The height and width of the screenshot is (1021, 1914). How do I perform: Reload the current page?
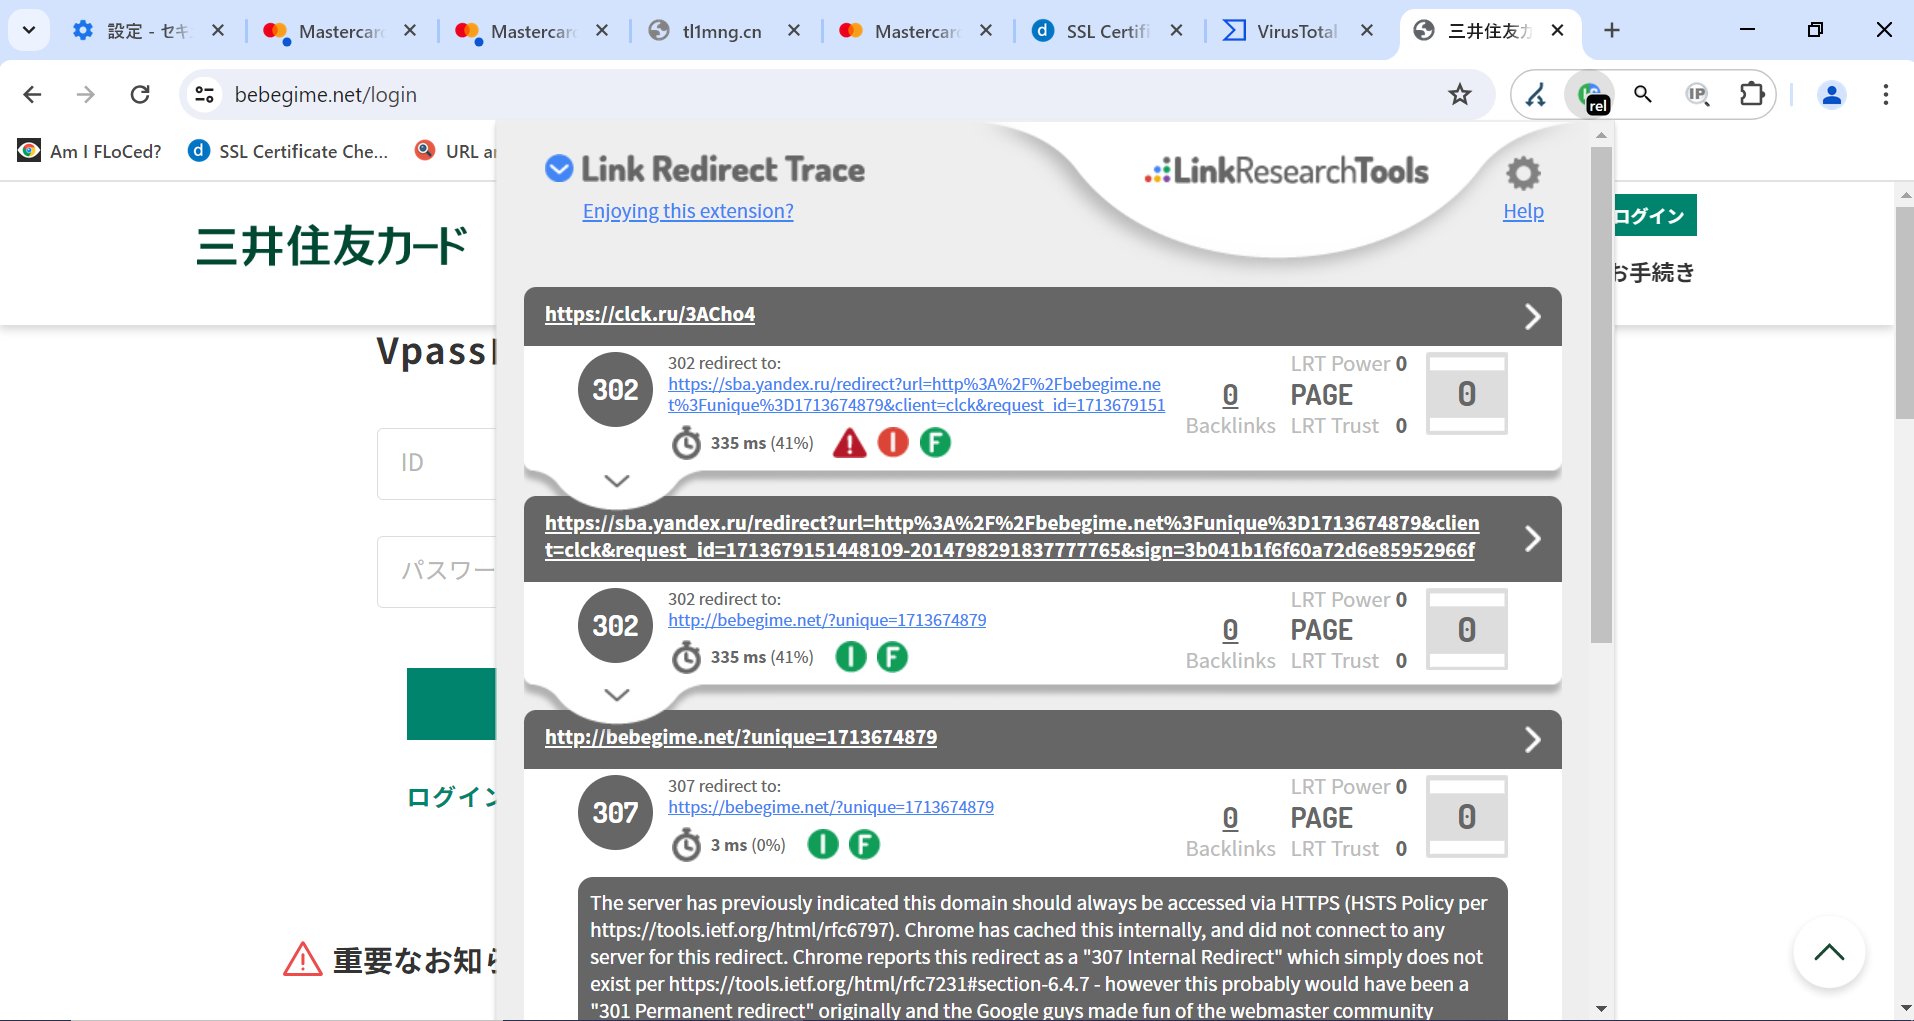pyautogui.click(x=140, y=95)
